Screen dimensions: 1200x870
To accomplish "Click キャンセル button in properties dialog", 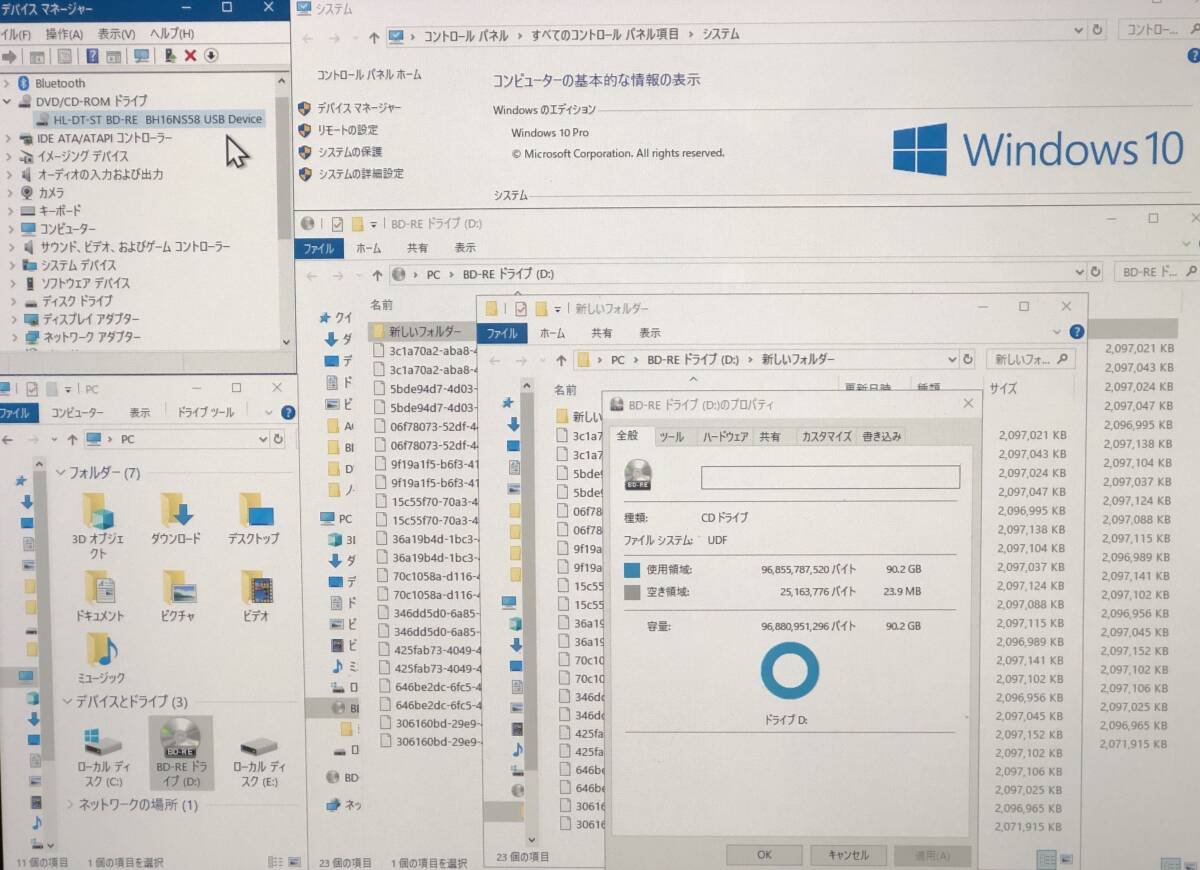I will (x=848, y=856).
